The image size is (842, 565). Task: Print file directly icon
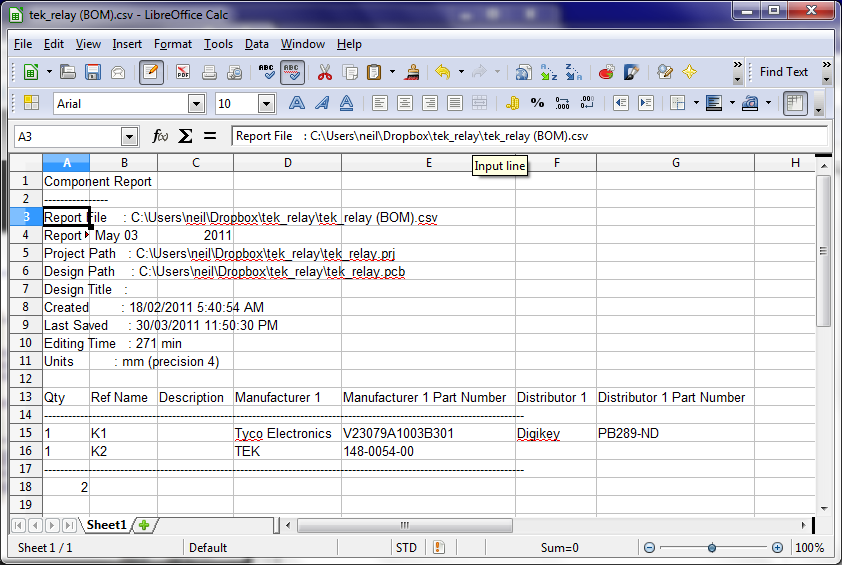click(209, 72)
